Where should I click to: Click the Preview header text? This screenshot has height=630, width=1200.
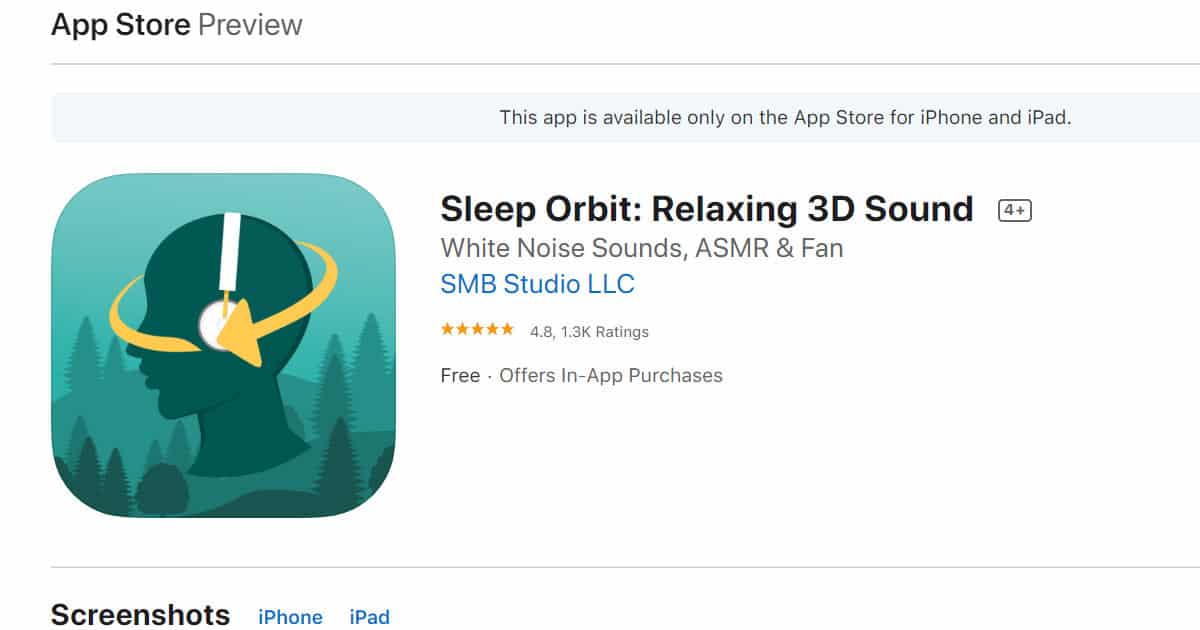[x=250, y=25]
